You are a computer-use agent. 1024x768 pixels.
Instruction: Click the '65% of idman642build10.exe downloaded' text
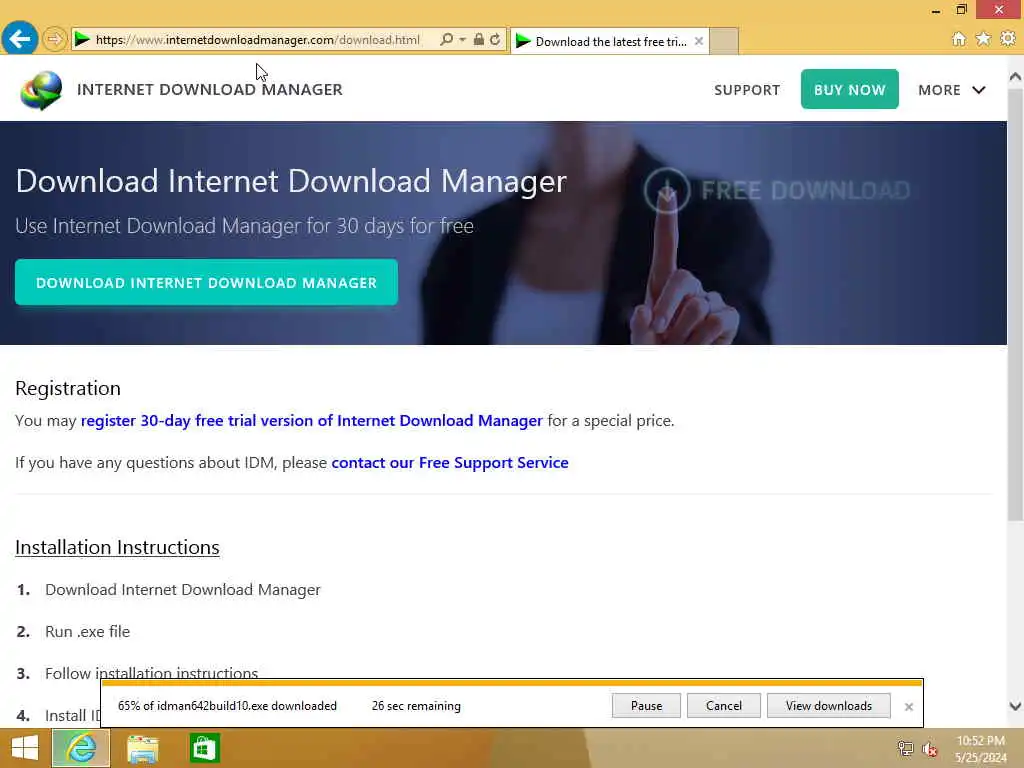tap(227, 706)
